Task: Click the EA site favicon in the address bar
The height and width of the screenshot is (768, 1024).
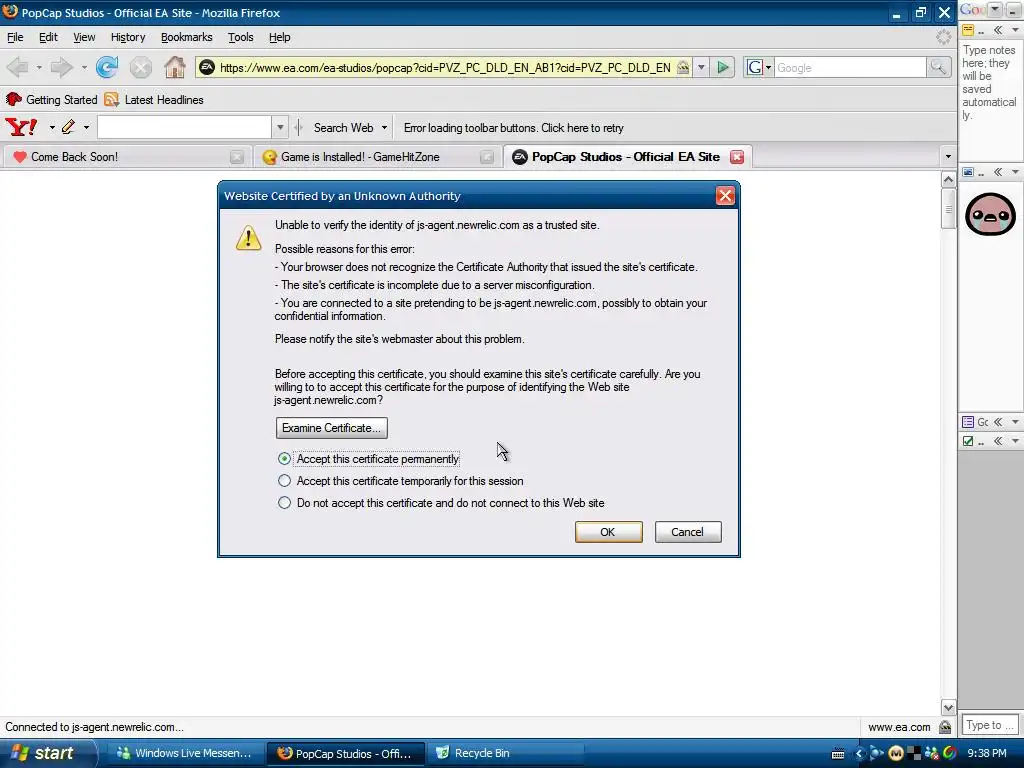Action: [x=207, y=67]
